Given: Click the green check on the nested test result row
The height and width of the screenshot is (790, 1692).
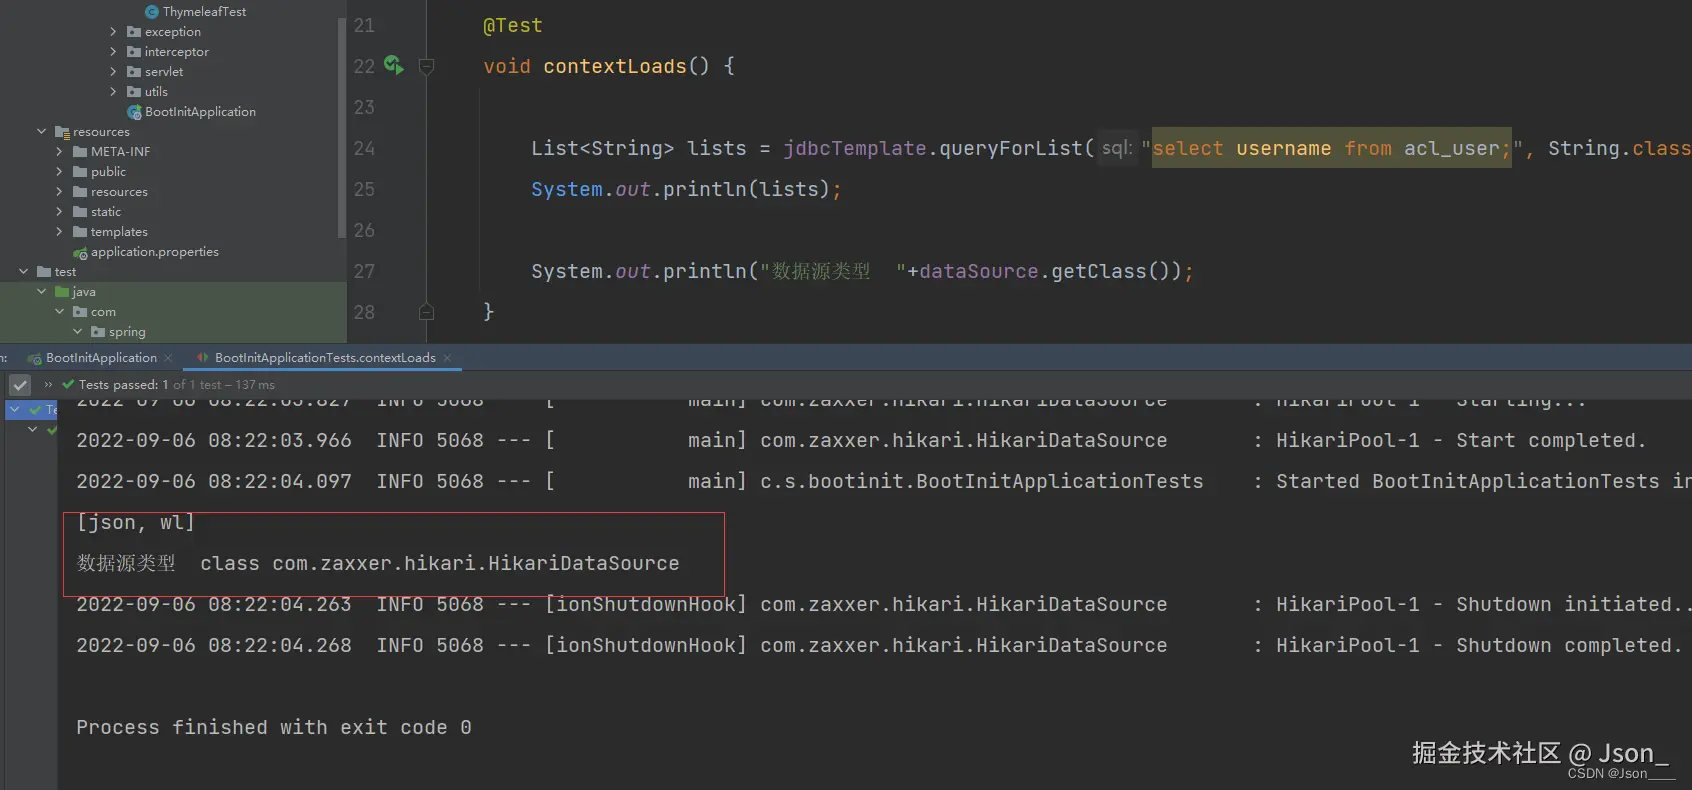Looking at the screenshot, I should (52, 430).
